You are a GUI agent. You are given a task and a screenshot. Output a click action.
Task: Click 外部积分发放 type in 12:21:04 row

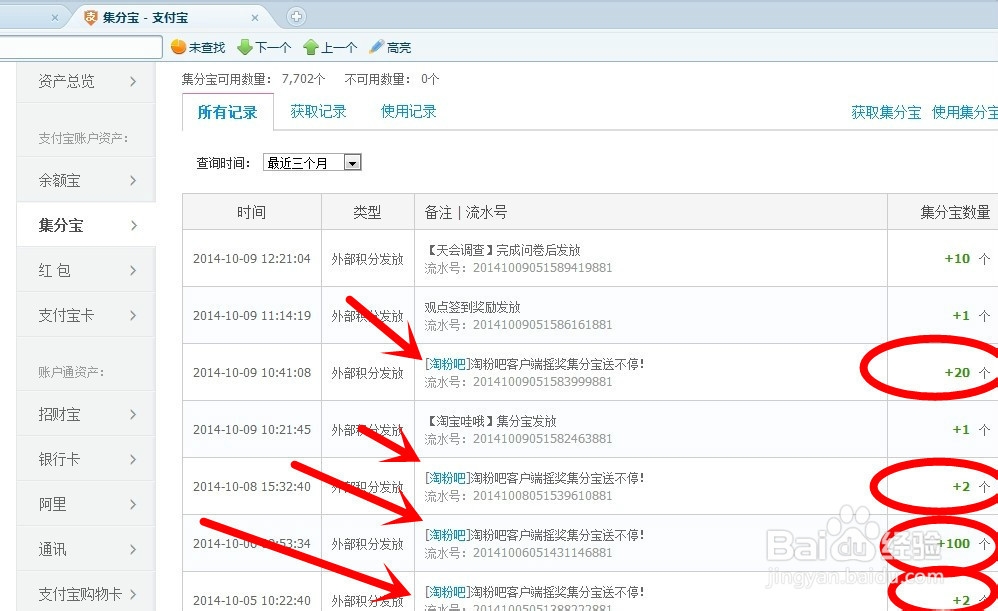(367, 259)
